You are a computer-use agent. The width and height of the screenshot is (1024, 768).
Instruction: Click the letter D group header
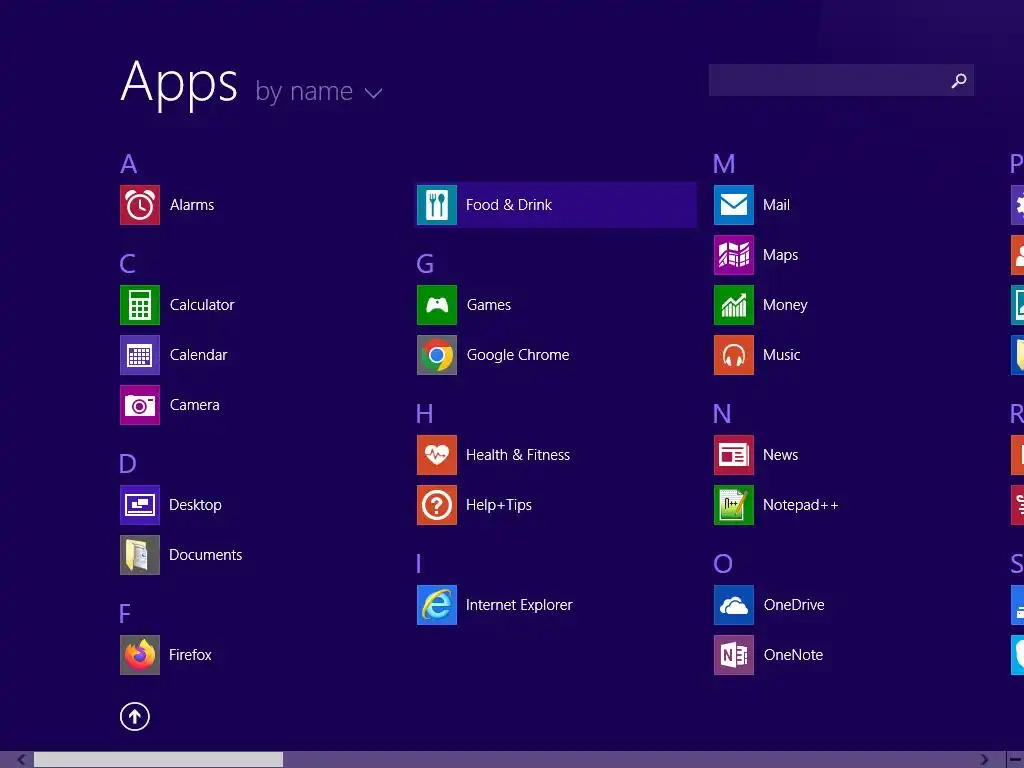click(x=128, y=464)
